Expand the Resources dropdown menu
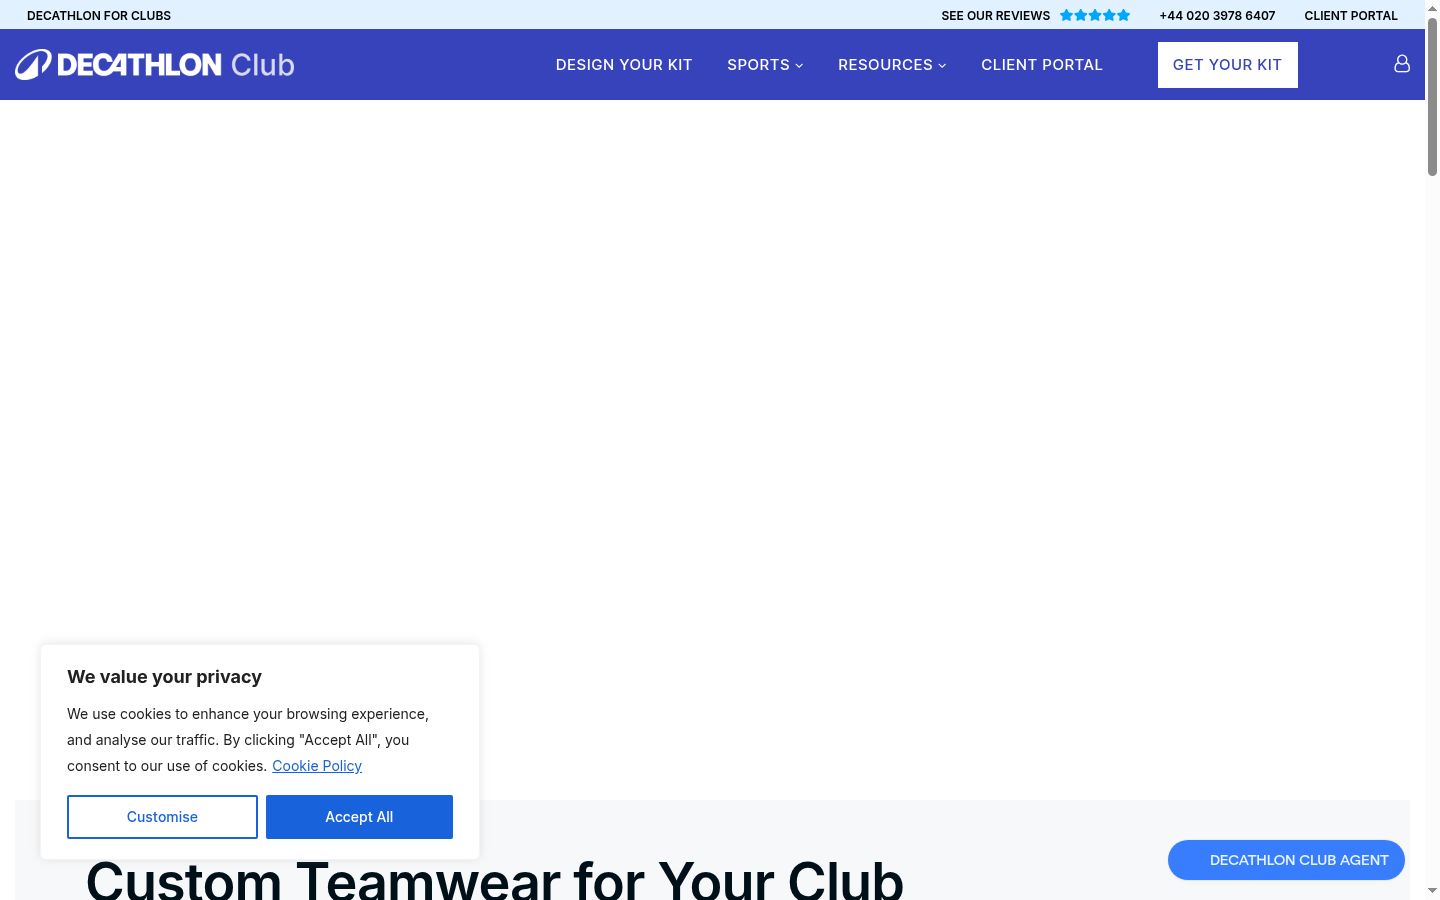The height and width of the screenshot is (900, 1440). (x=892, y=65)
